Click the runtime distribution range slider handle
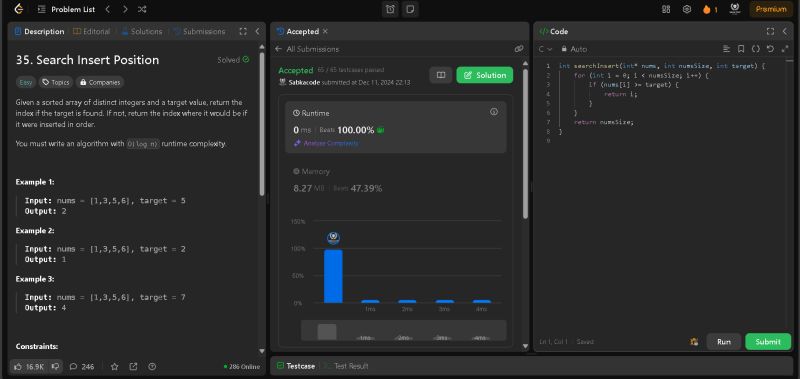This screenshot has height=379, width=800. pos(327,332)
